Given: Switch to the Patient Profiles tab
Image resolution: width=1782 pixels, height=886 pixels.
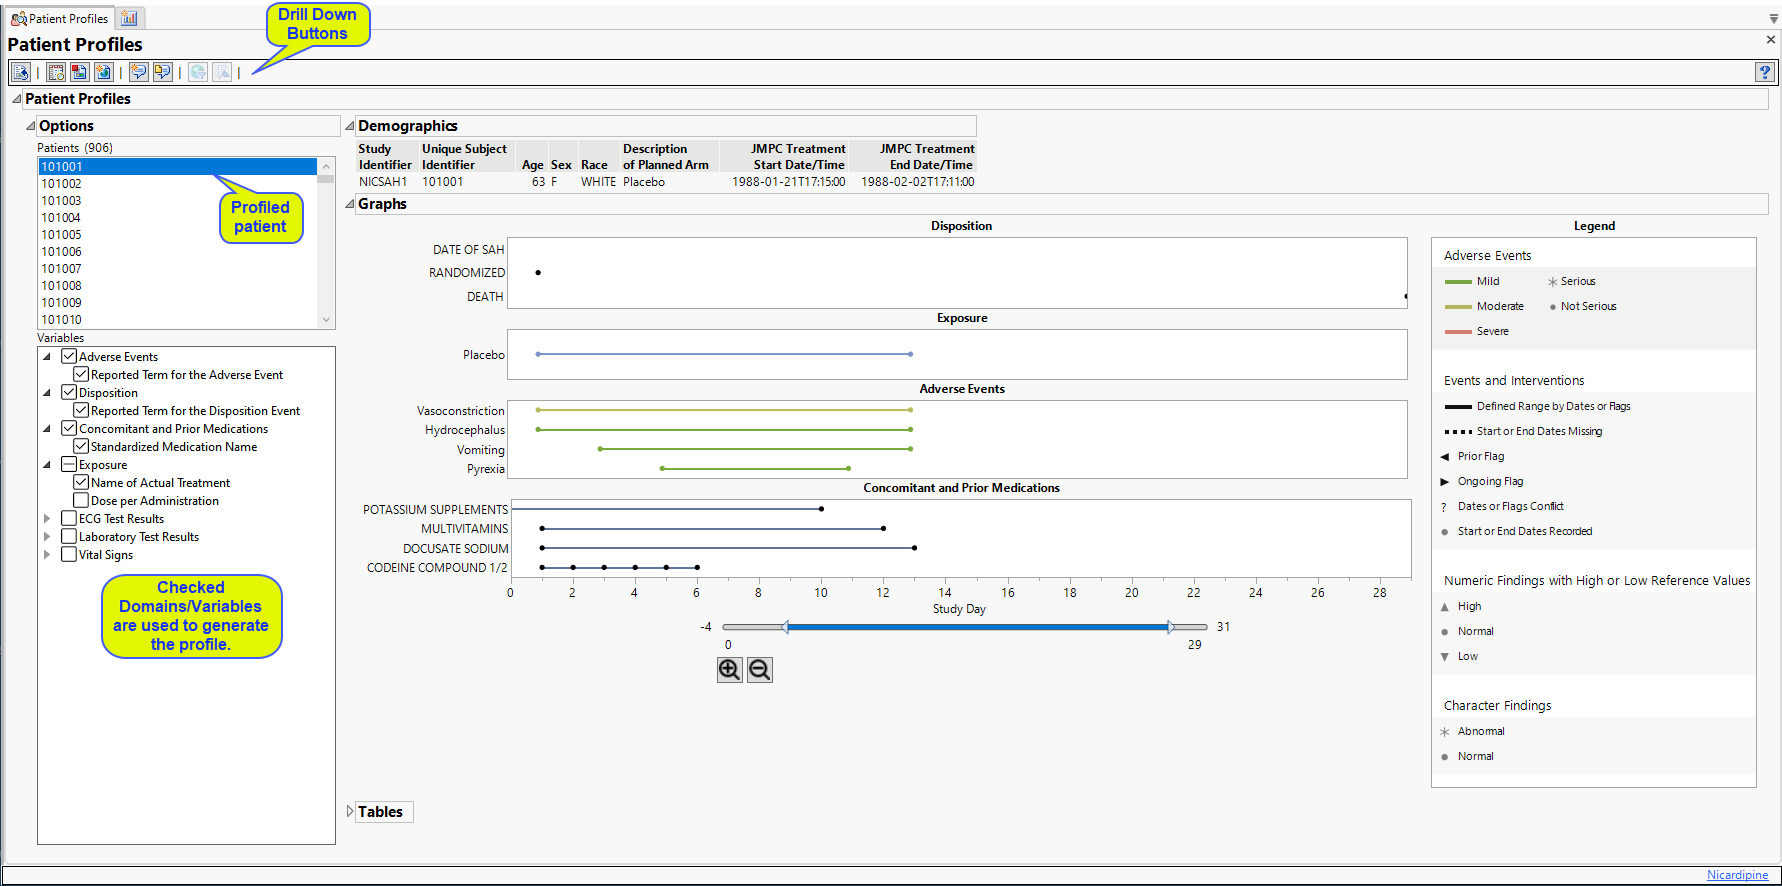Looking at the screenshot, I should click(59, 18).
